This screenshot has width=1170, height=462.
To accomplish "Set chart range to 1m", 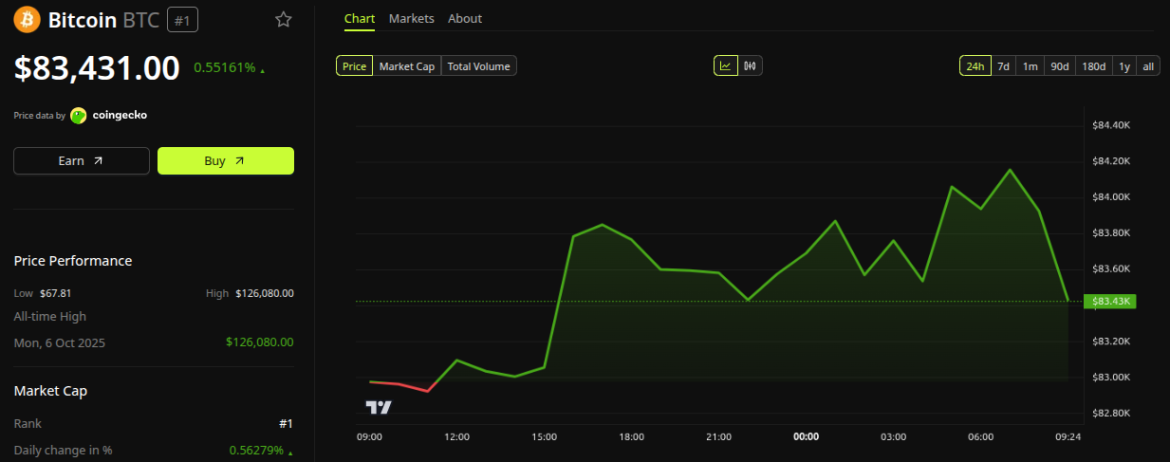I will [1030, 66].
